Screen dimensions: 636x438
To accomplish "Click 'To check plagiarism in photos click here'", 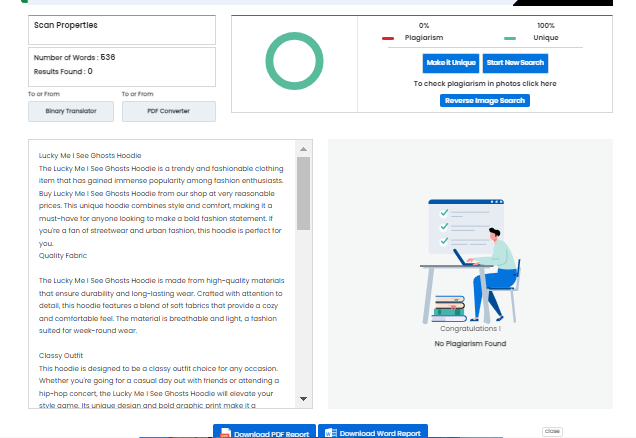I will 485,84.
